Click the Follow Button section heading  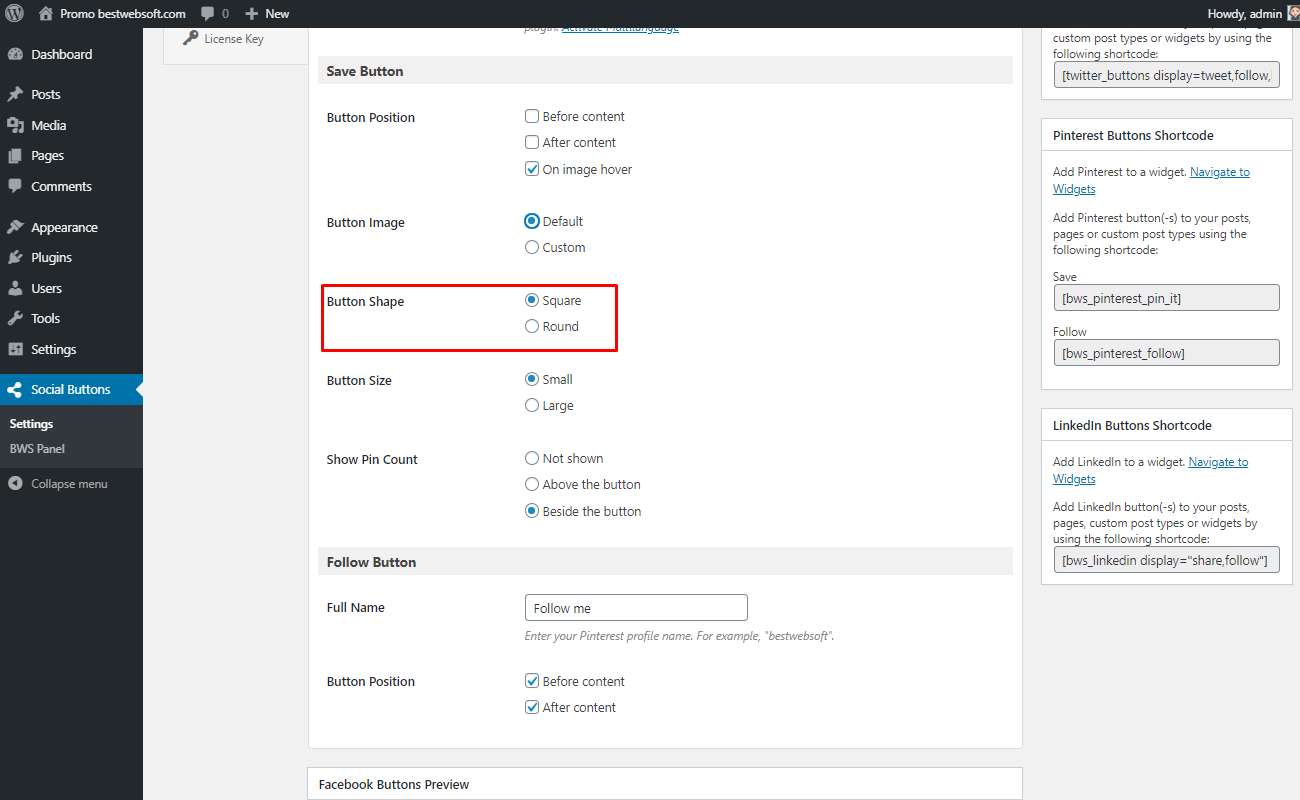pos(371,562)
